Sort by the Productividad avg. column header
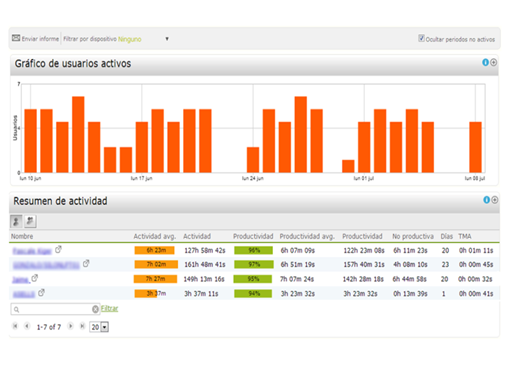Viewport: 512px width, 368px height. click(307, 236)
